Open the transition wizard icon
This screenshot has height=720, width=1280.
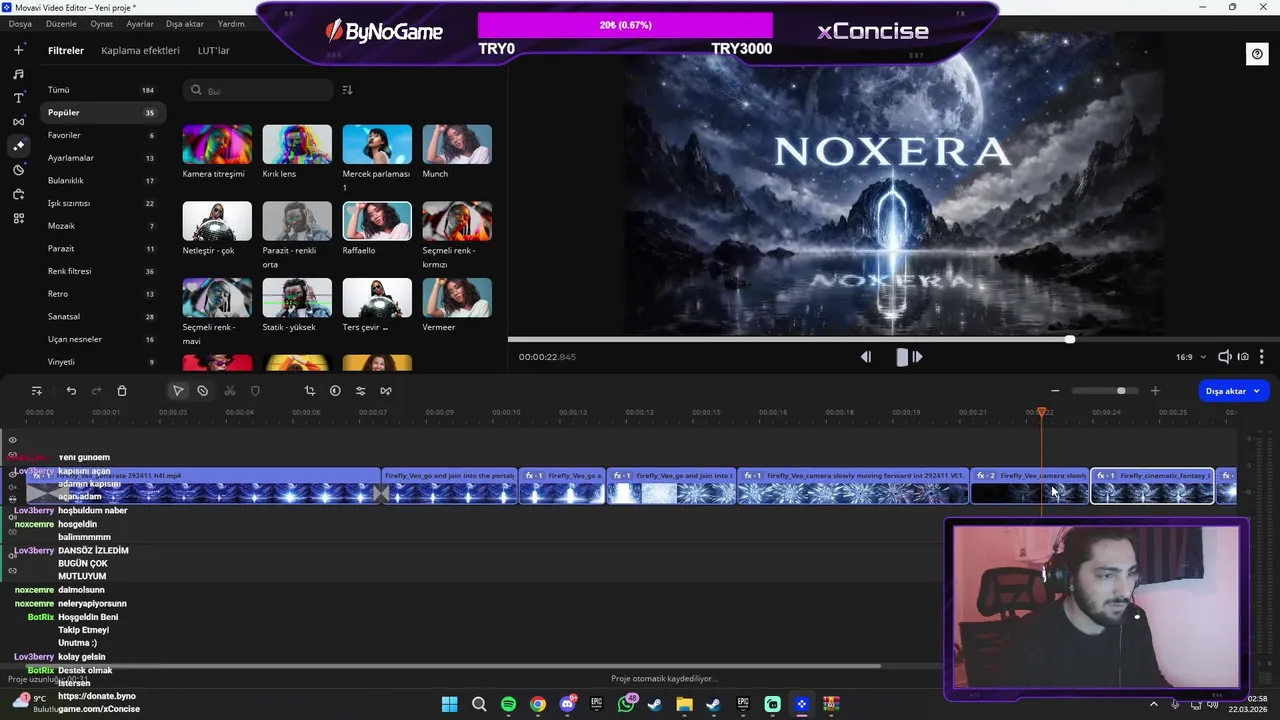pos(386,391)
